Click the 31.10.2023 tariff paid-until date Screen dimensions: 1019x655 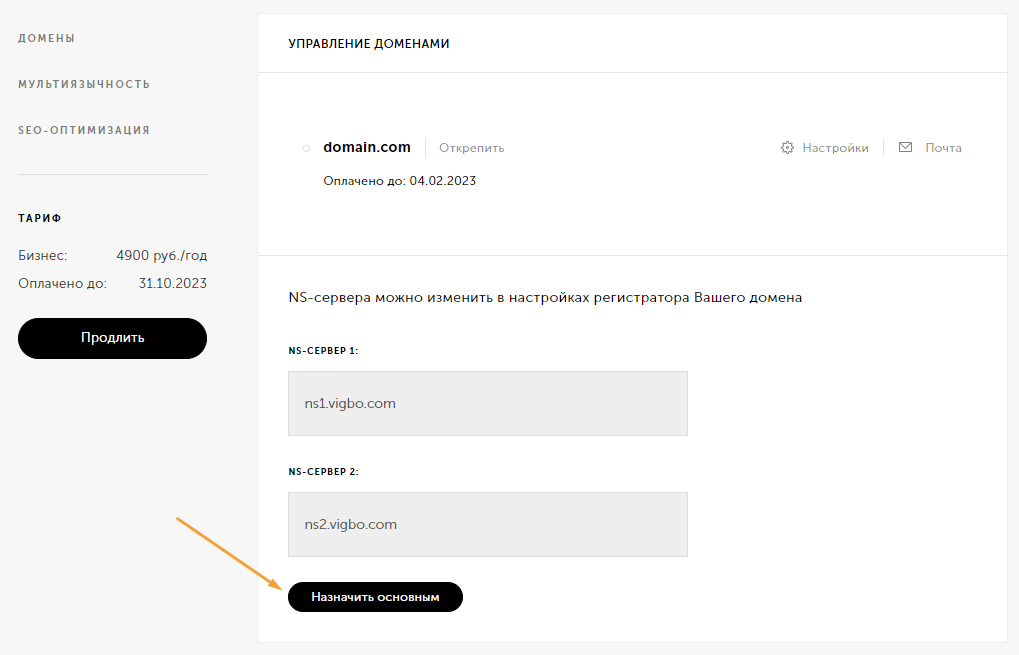coord(172,283)
